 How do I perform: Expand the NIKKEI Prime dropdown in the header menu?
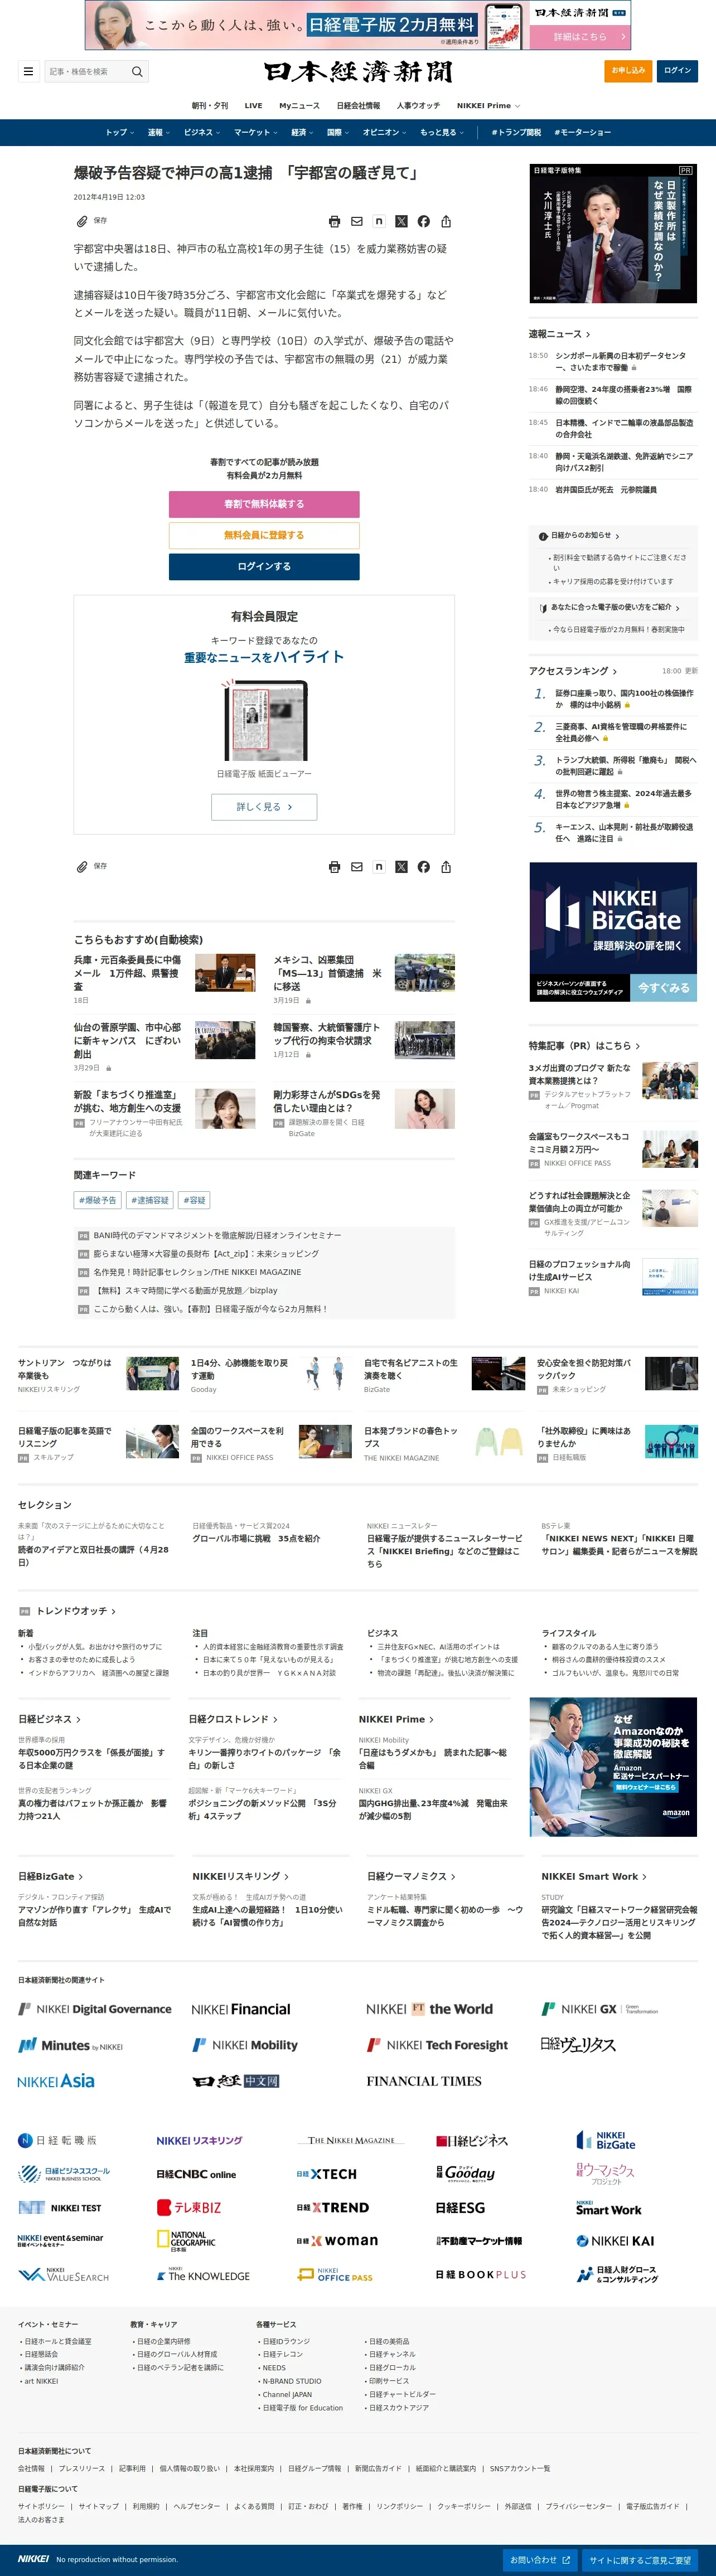pos(489,105)
